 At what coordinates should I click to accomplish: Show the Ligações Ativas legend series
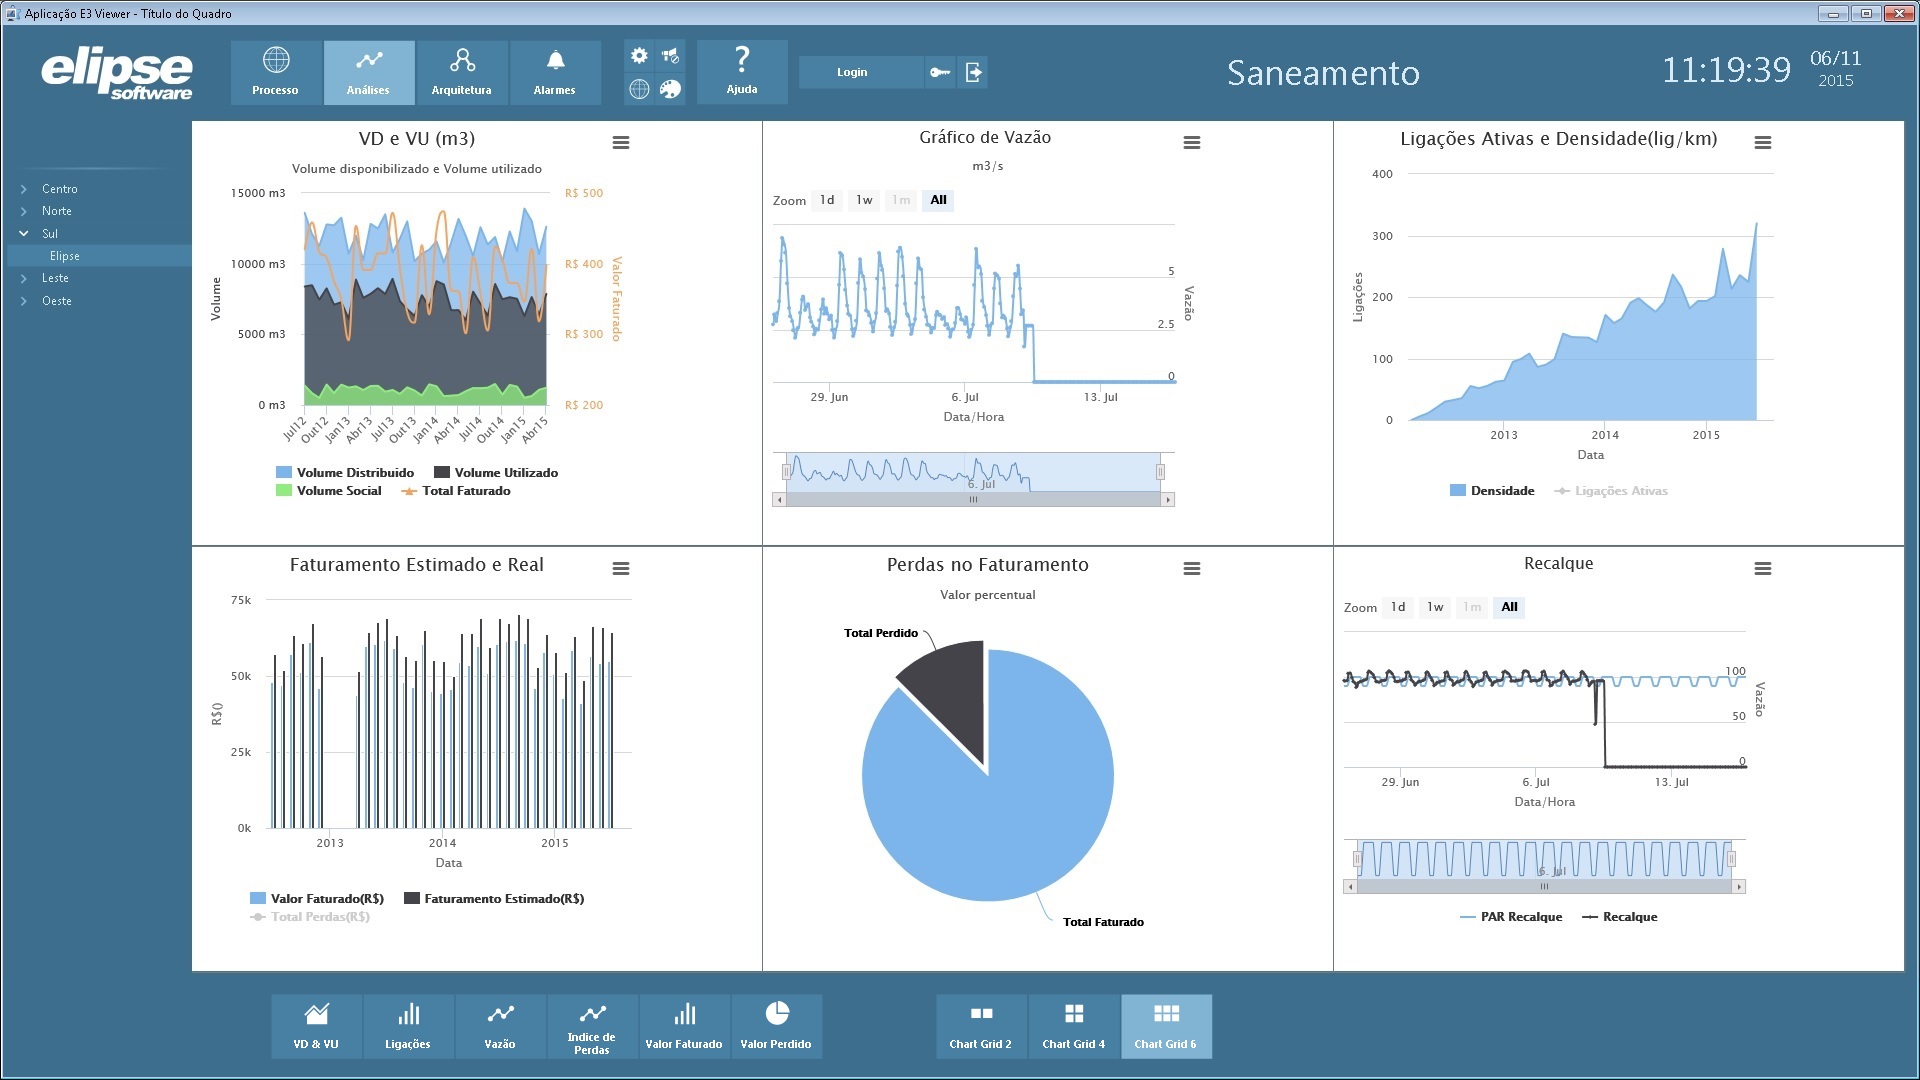[1611, 491]
